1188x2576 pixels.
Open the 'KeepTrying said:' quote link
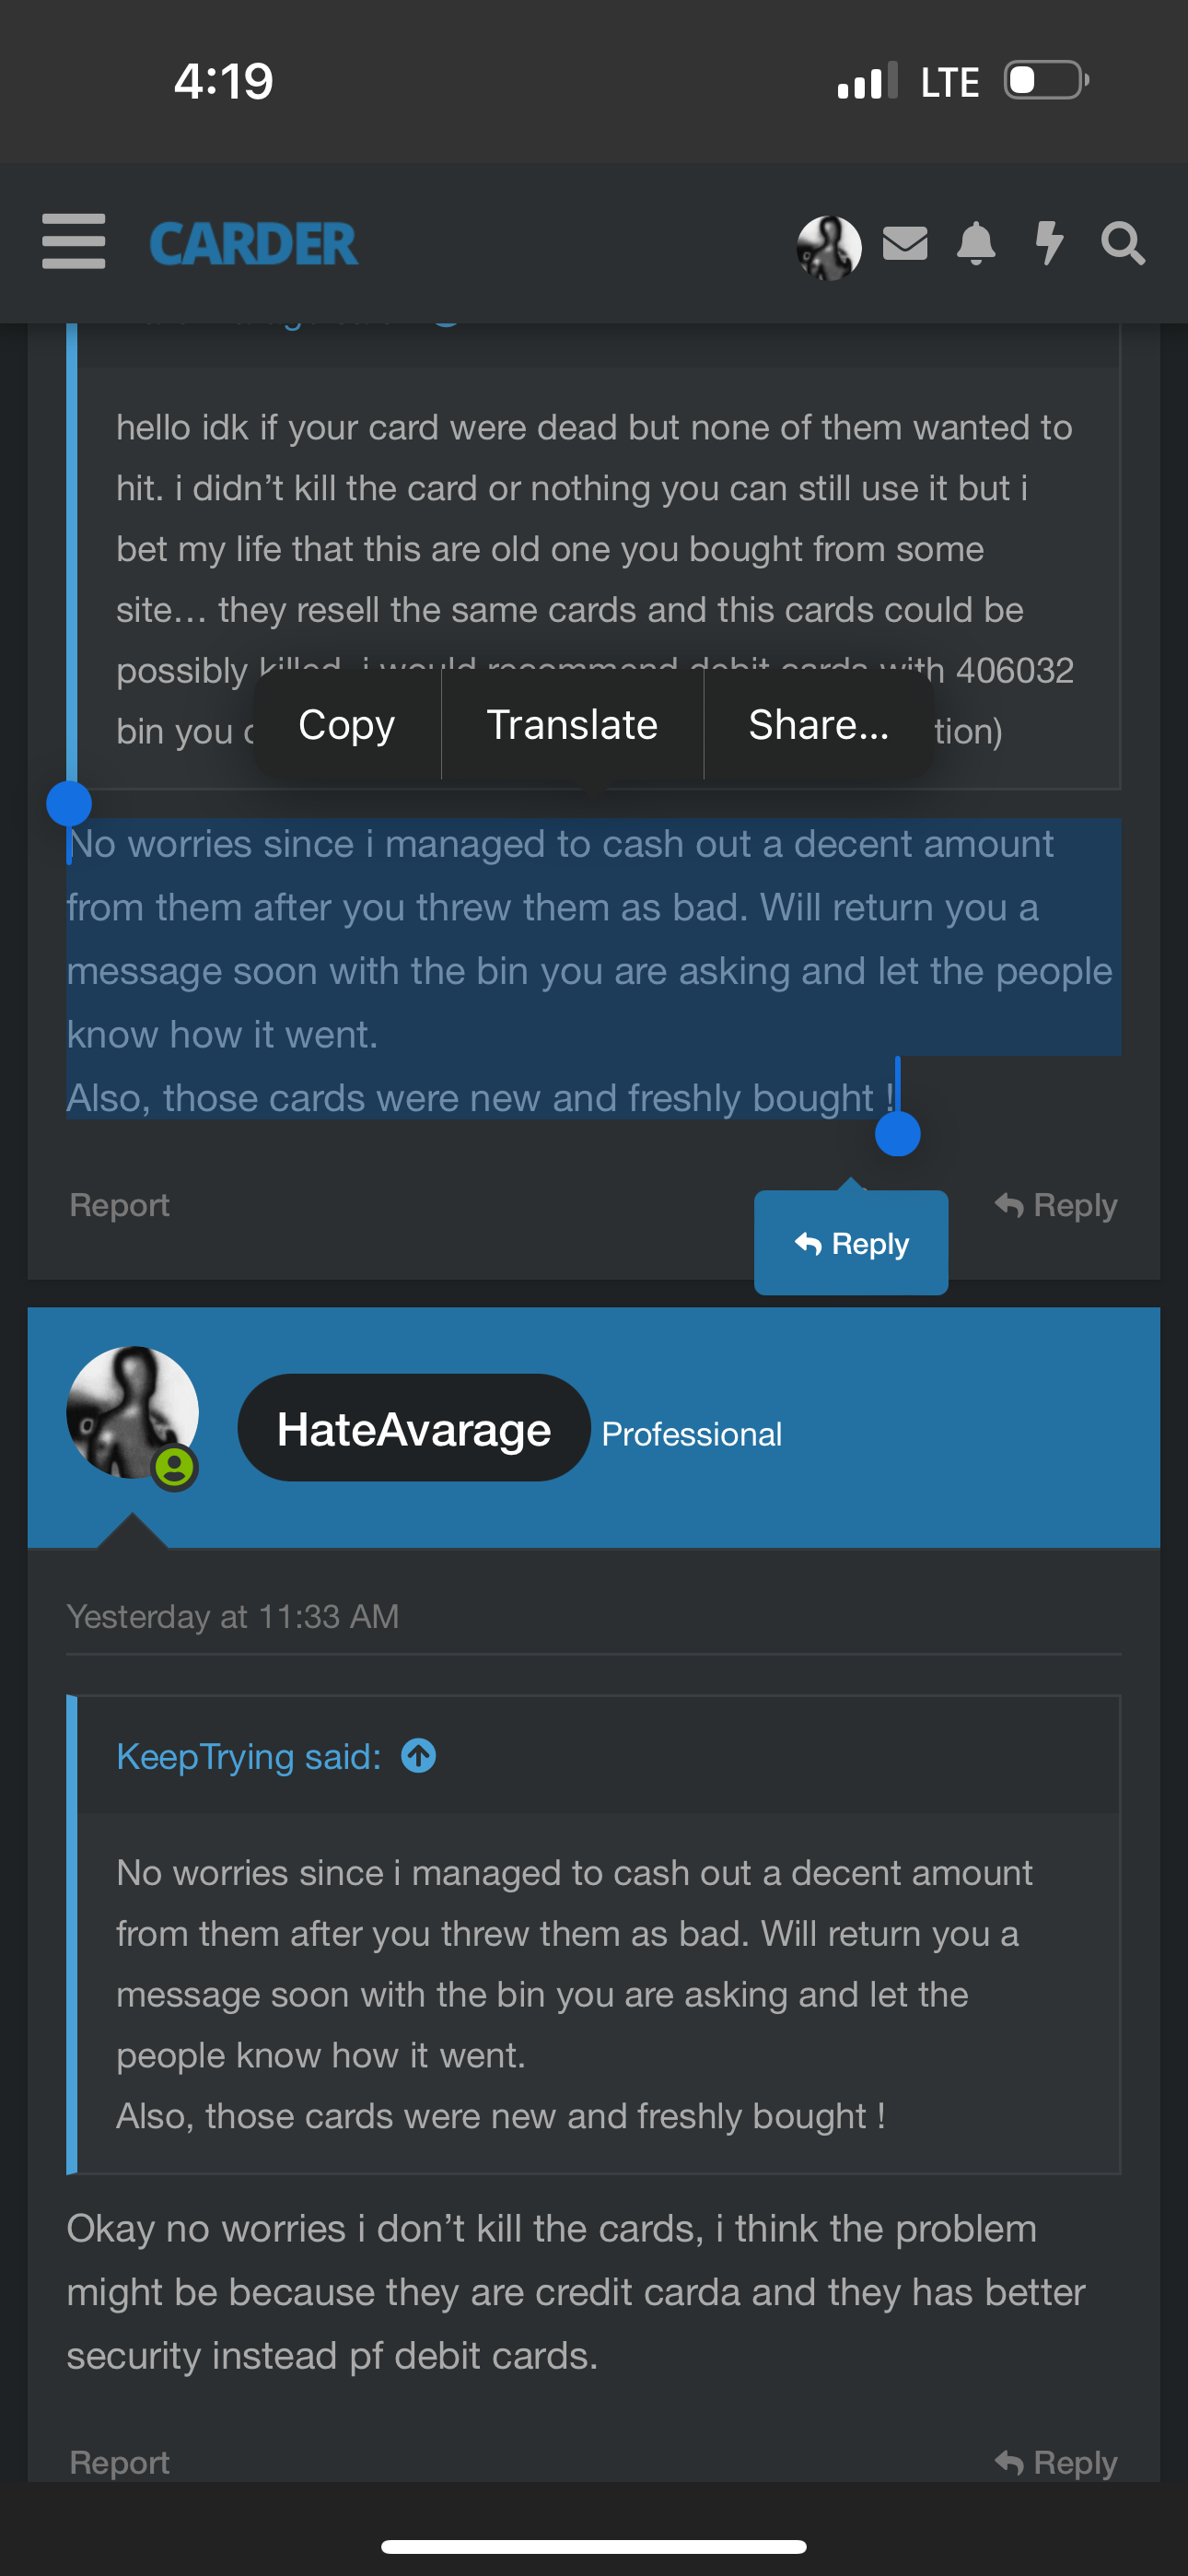249,1756
